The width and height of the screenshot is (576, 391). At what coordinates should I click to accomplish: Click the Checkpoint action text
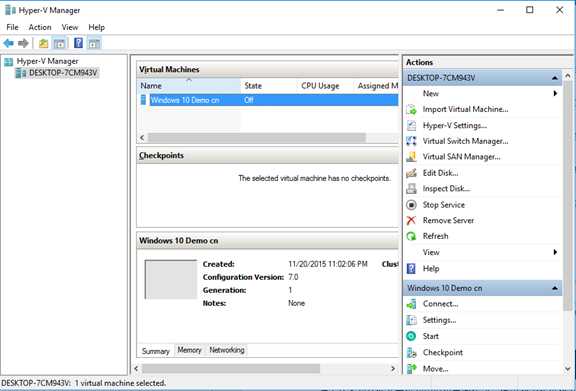tap(443, 352)
